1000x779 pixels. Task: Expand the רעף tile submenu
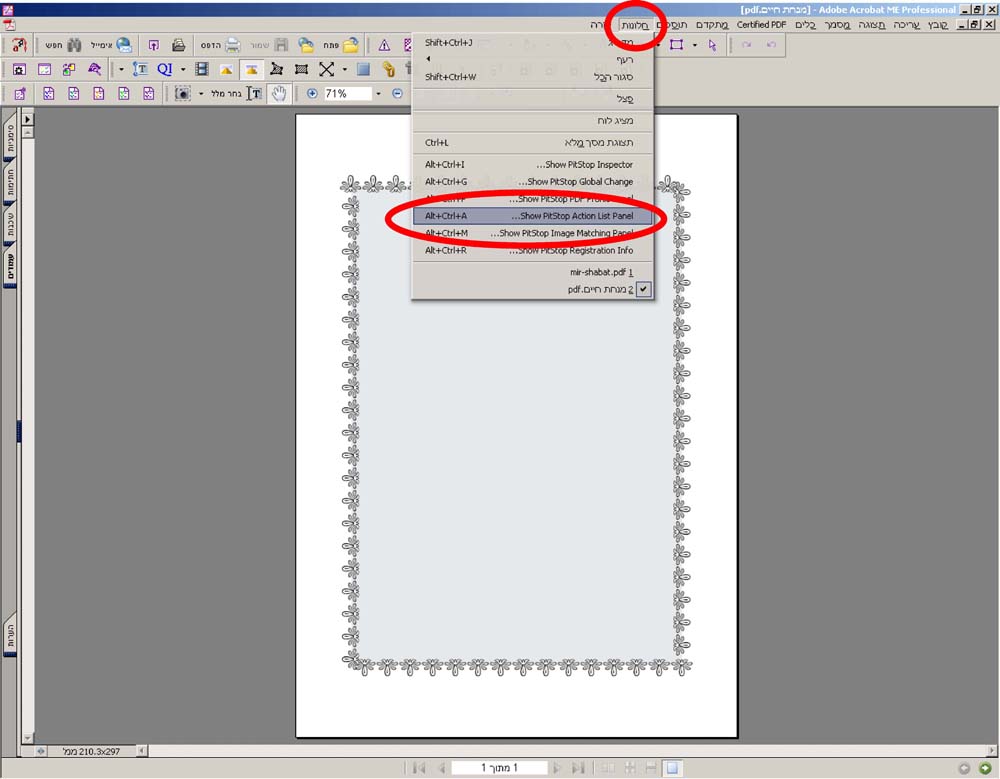(533, 59)
